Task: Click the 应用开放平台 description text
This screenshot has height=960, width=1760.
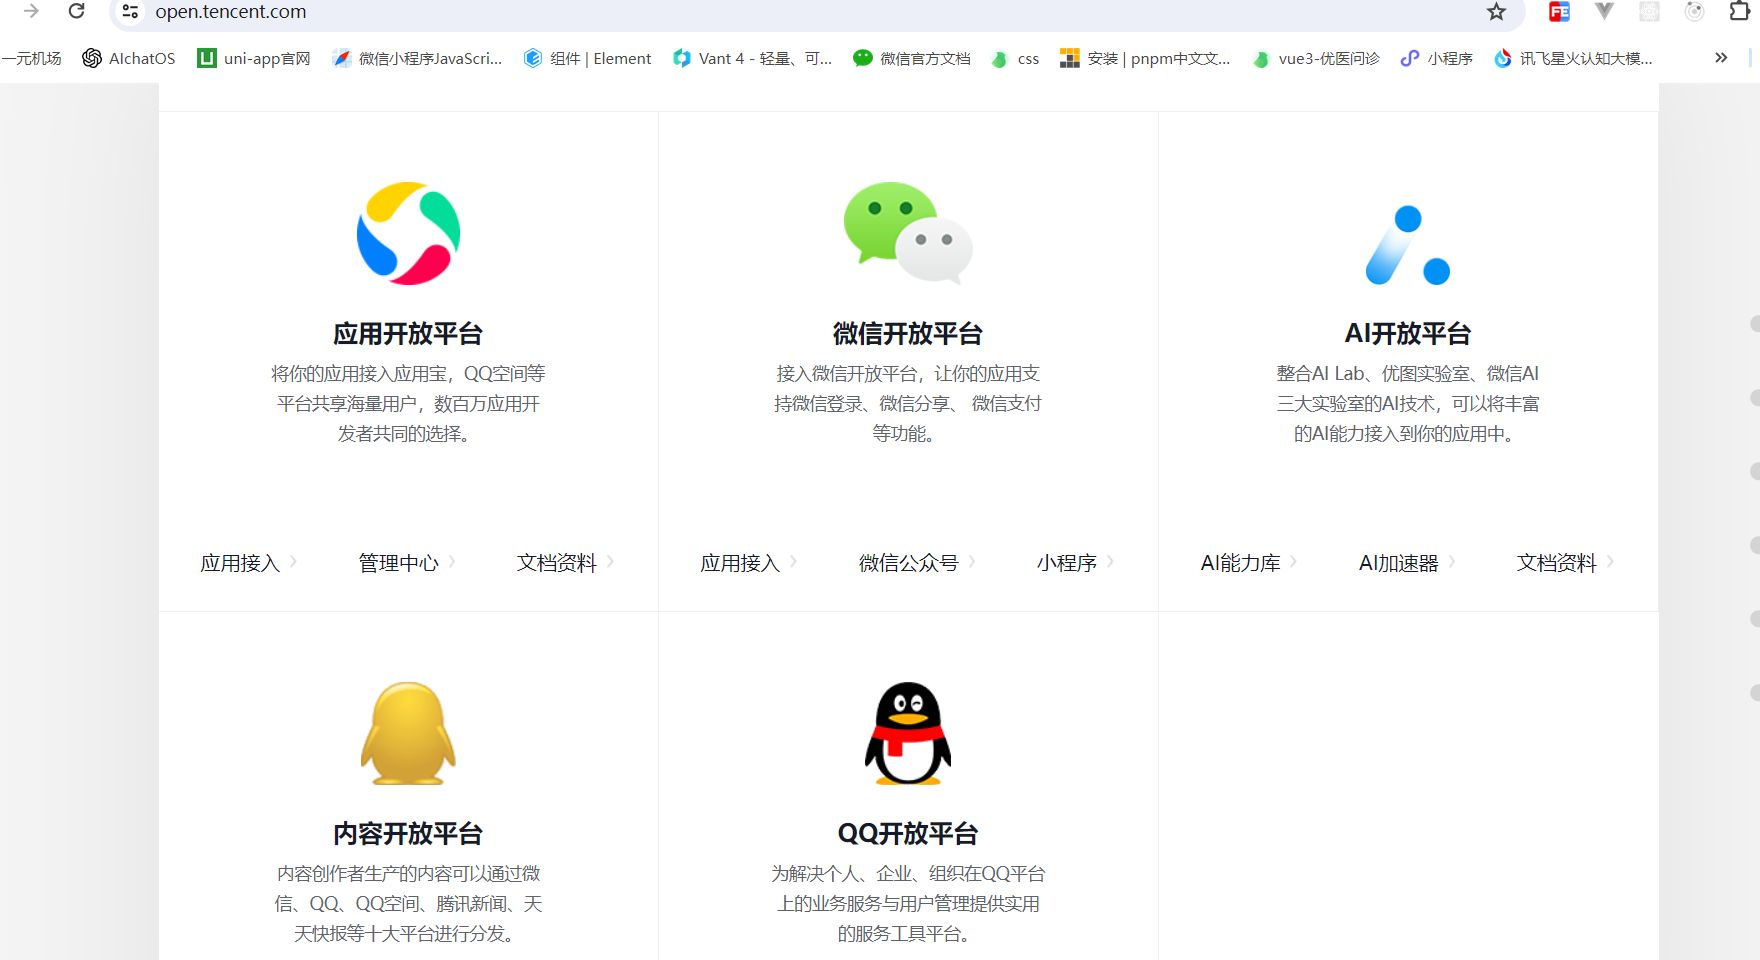Action: [408, 403]
